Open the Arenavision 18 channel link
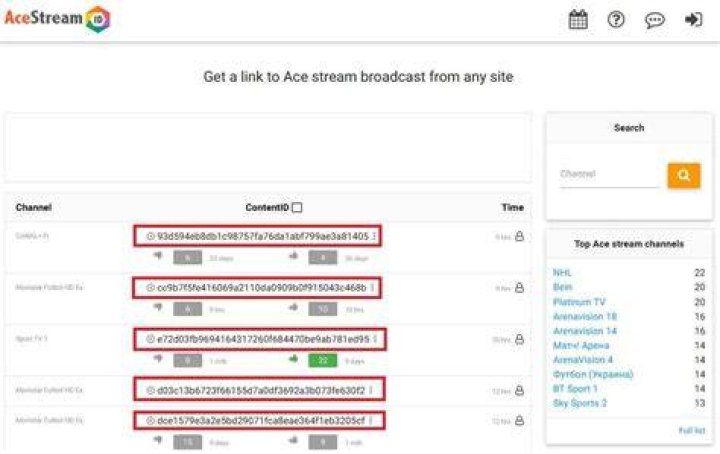 click(585, 316)
